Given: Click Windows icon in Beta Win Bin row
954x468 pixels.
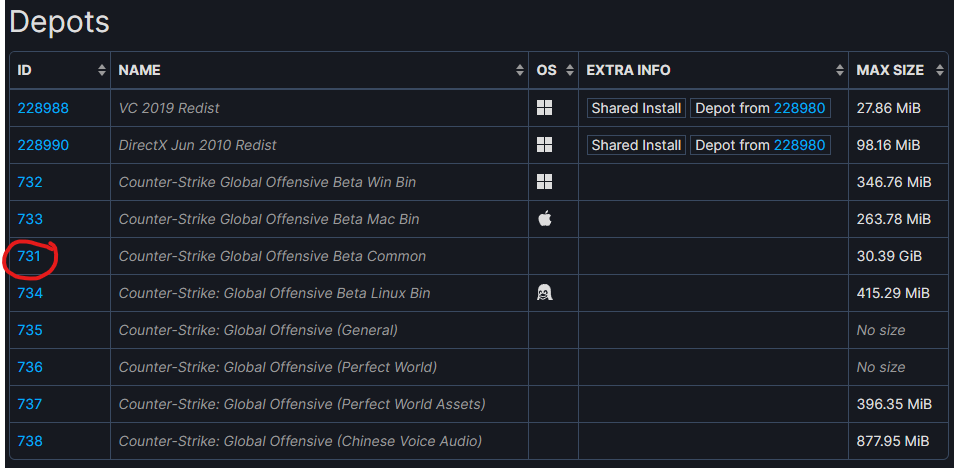Looking at the screenshot, I should (x=544, y=182).
